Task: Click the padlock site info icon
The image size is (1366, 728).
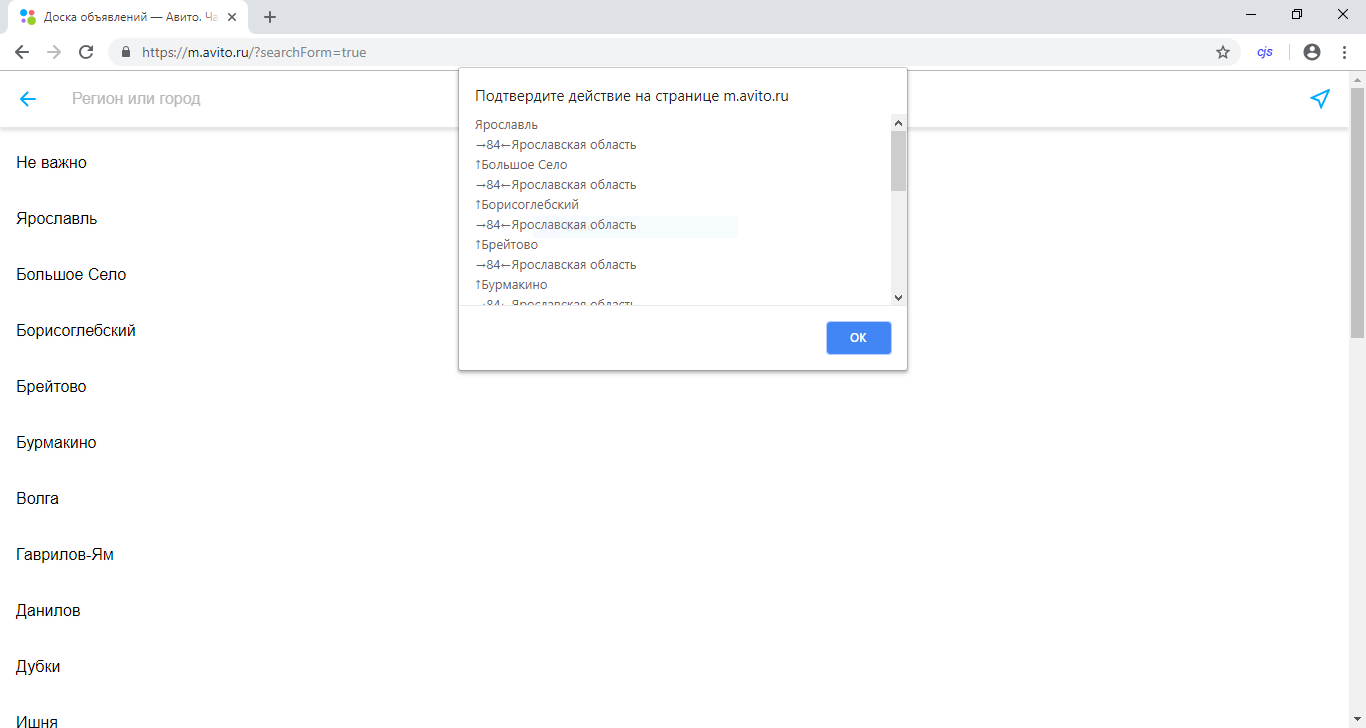Action: point(127,52)
